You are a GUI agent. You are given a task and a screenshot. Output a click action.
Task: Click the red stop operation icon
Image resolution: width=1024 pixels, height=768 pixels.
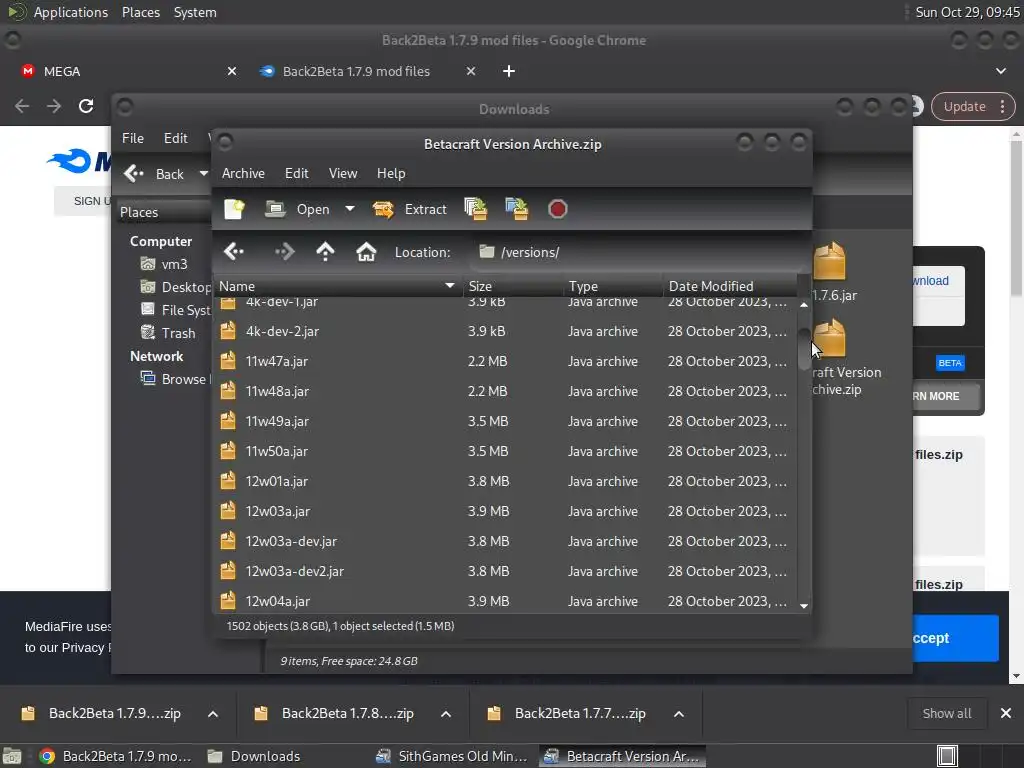tap(557, 209)
